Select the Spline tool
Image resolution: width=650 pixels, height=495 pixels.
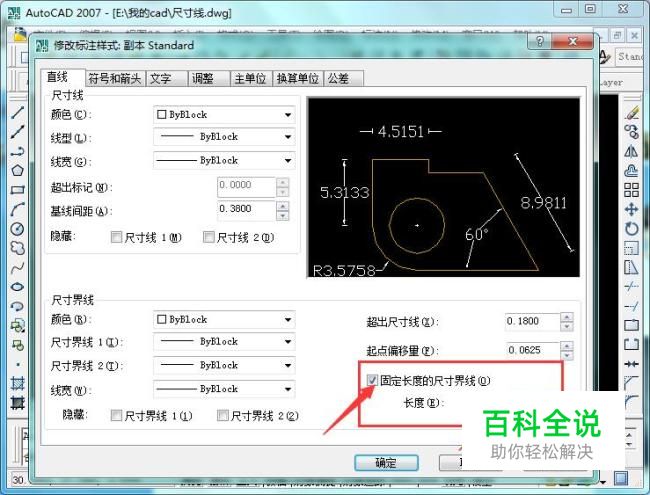coord(17,268)
